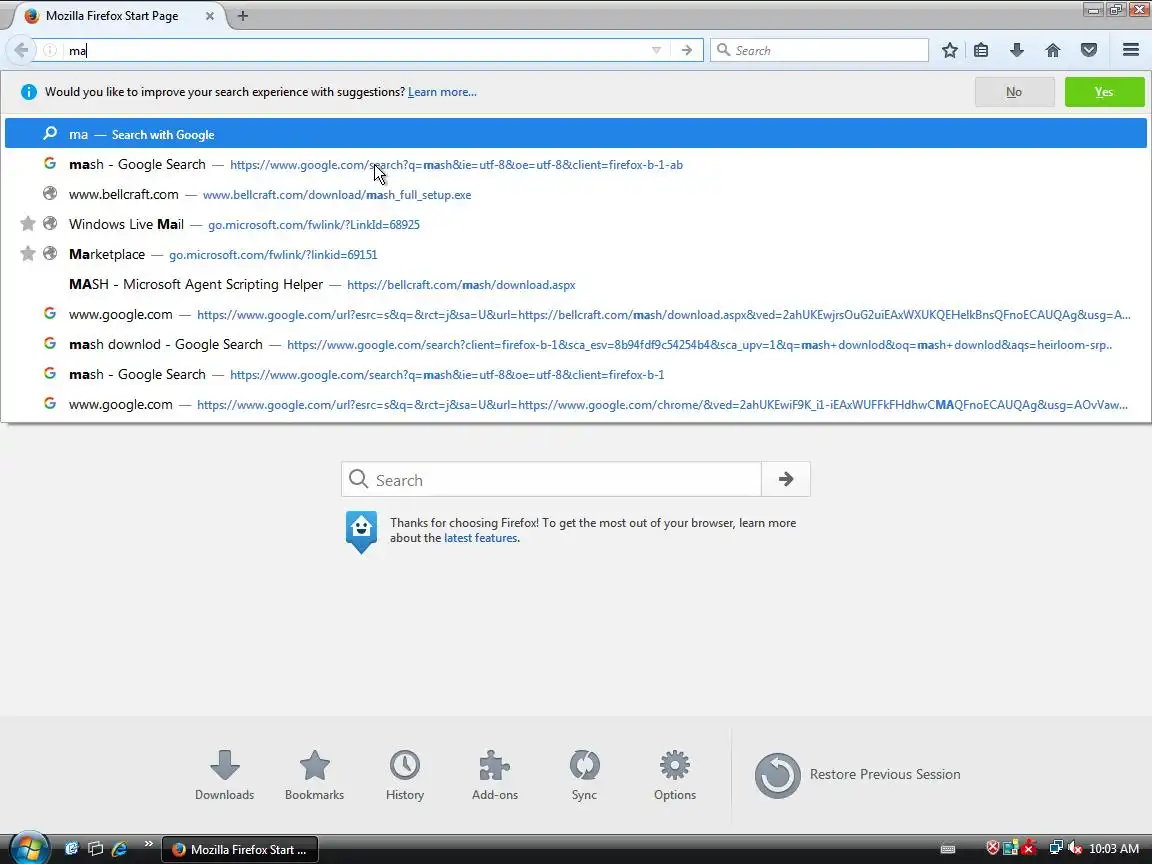The image size is (1152, 864).
Task: Open the Windows Start menu orb
Action: (x=28, y=849)
